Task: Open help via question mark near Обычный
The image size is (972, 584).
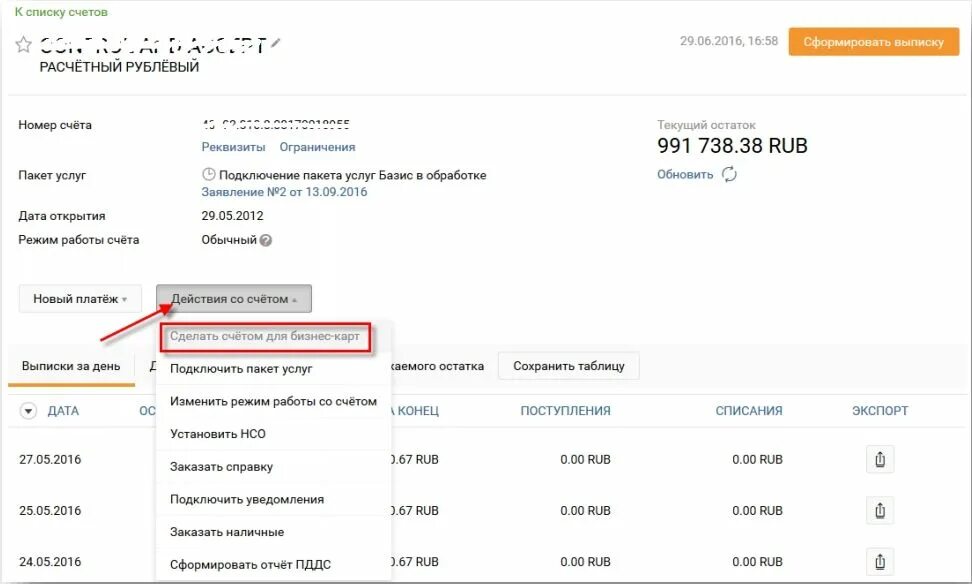Action: 265,240
